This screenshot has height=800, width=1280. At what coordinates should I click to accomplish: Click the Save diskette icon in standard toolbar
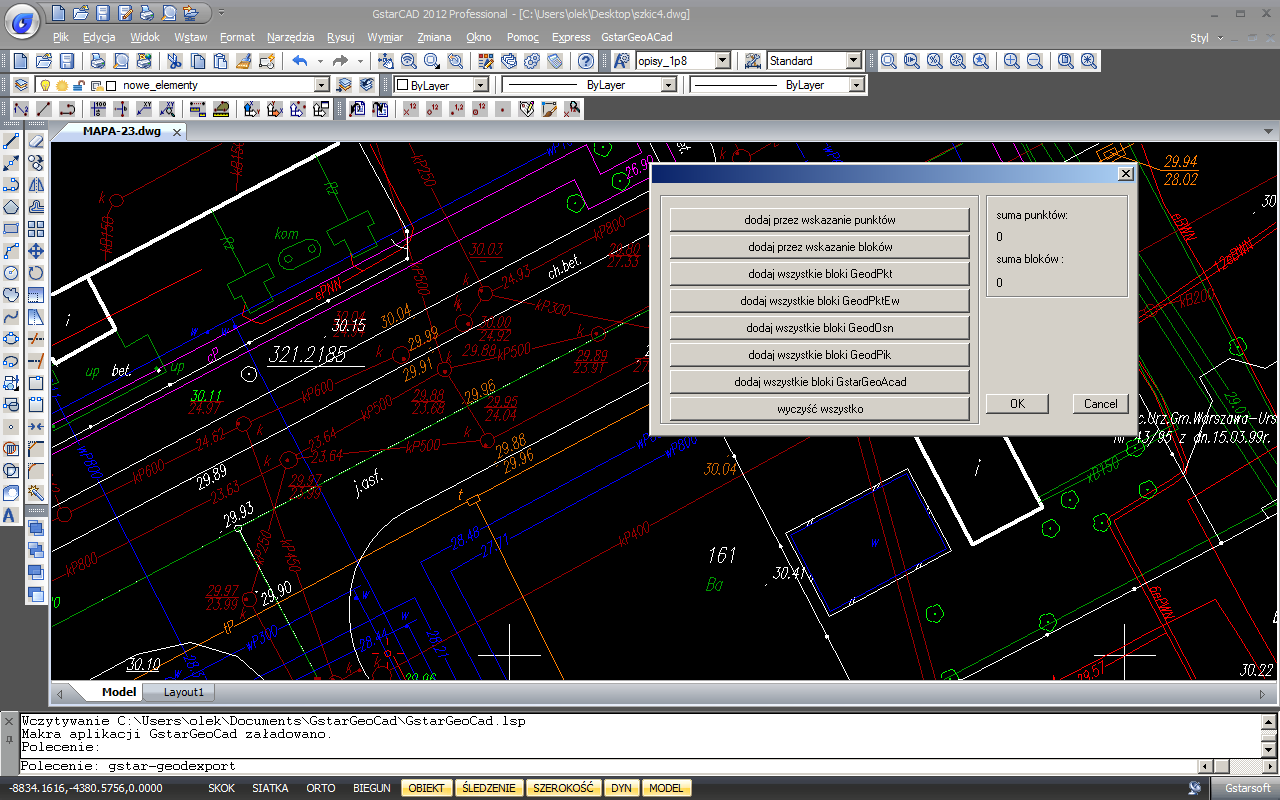(x=65, y=61)
